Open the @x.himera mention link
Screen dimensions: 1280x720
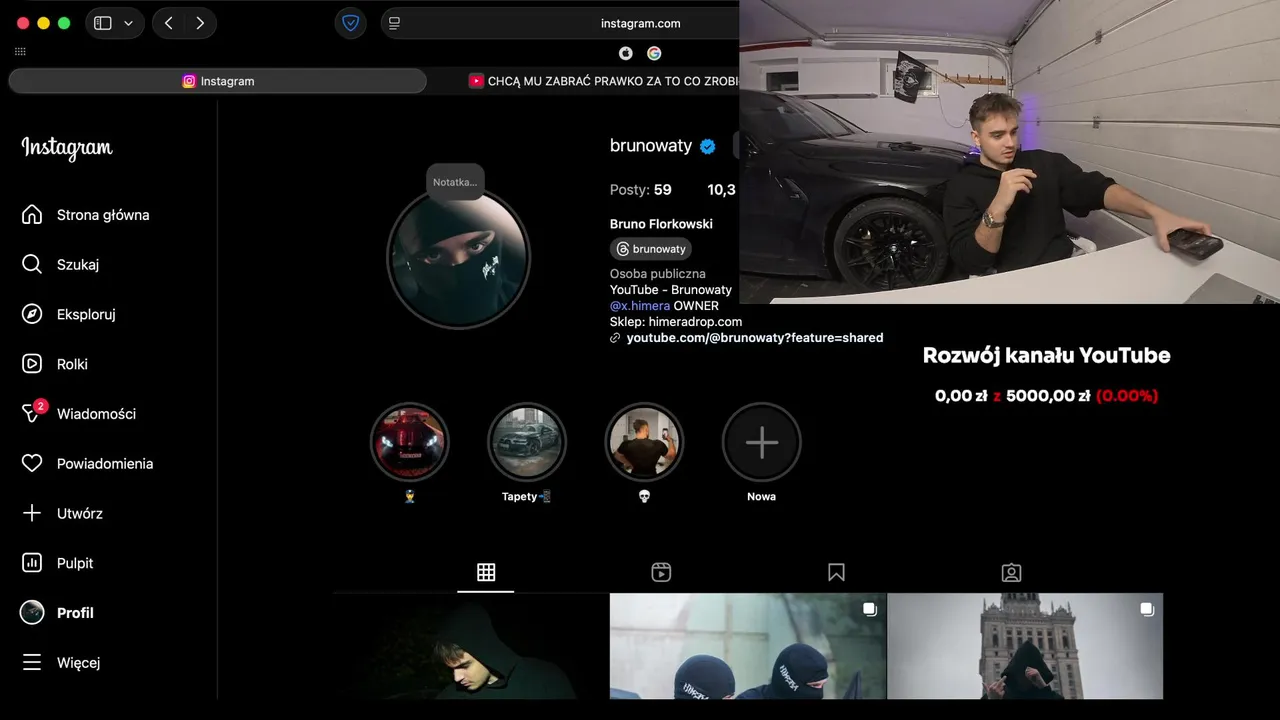(640, 305)
